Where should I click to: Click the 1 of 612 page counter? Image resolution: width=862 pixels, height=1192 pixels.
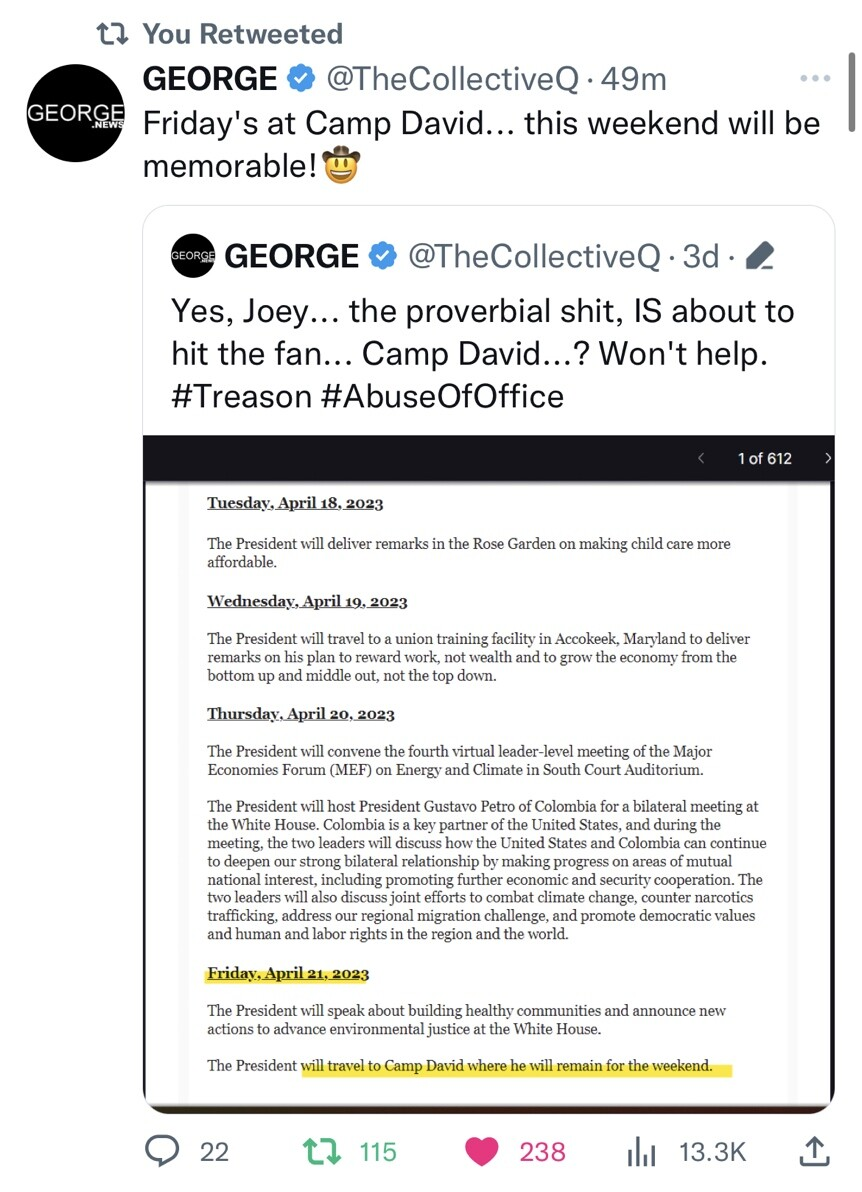tap(765, 458)
